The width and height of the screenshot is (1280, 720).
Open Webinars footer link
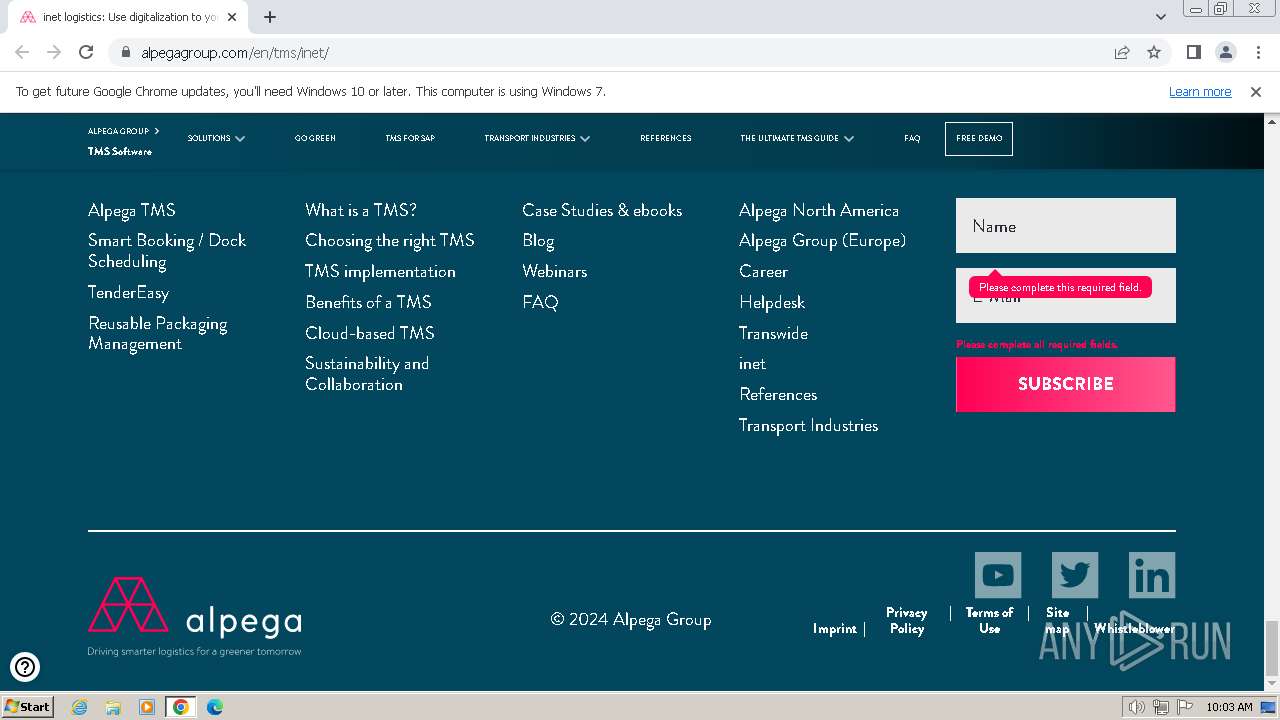point(554,271)
